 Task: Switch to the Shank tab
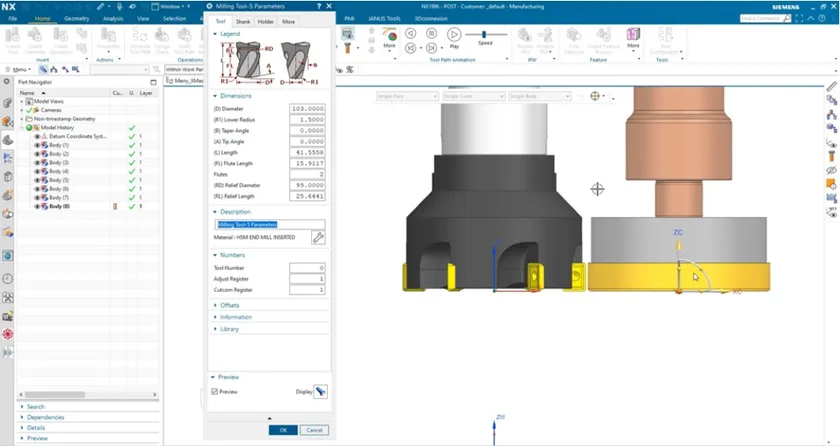pyautogui.click(x=243, y=21)
